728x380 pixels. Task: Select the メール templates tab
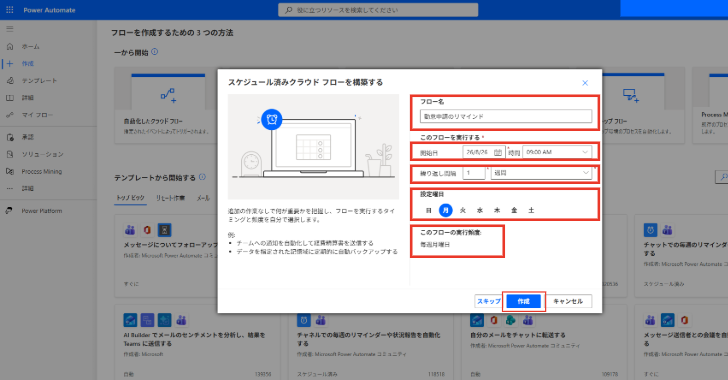(x=203, y=198)
